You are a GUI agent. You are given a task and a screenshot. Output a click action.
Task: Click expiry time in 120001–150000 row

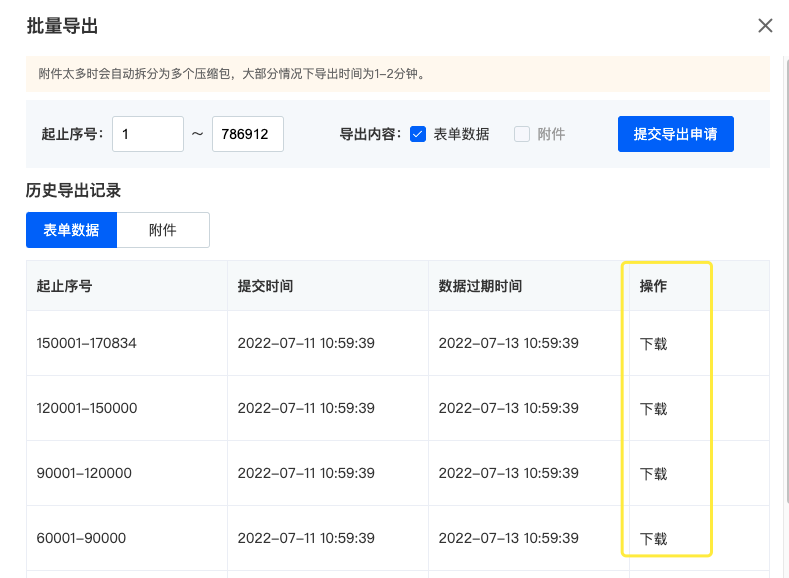508,408
